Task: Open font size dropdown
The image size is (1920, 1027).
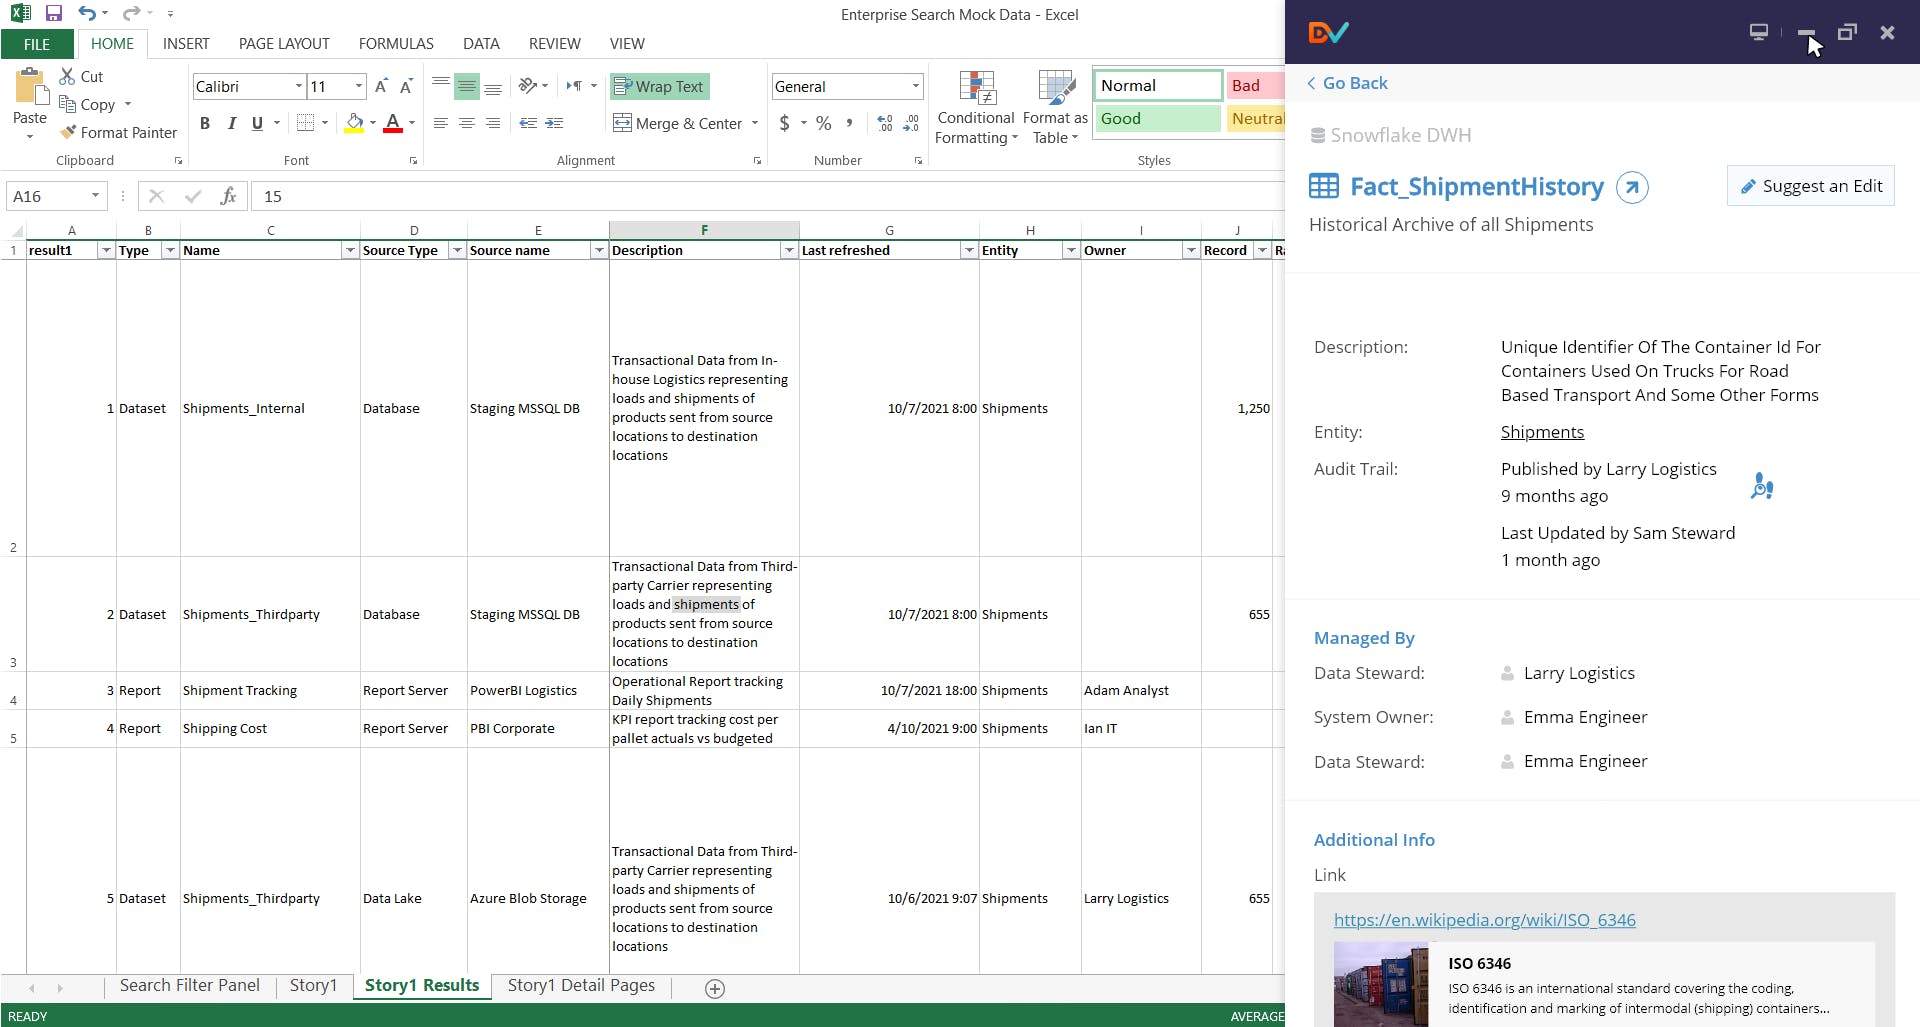Action: pos(359,87)
